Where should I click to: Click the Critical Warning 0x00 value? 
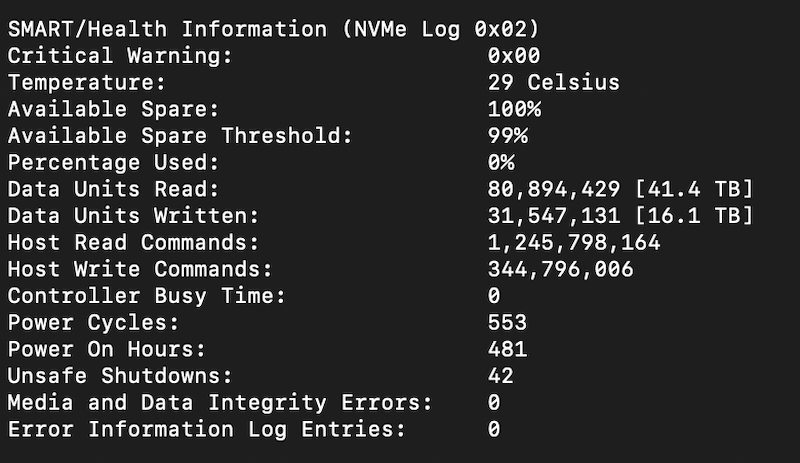pos(514,56)
